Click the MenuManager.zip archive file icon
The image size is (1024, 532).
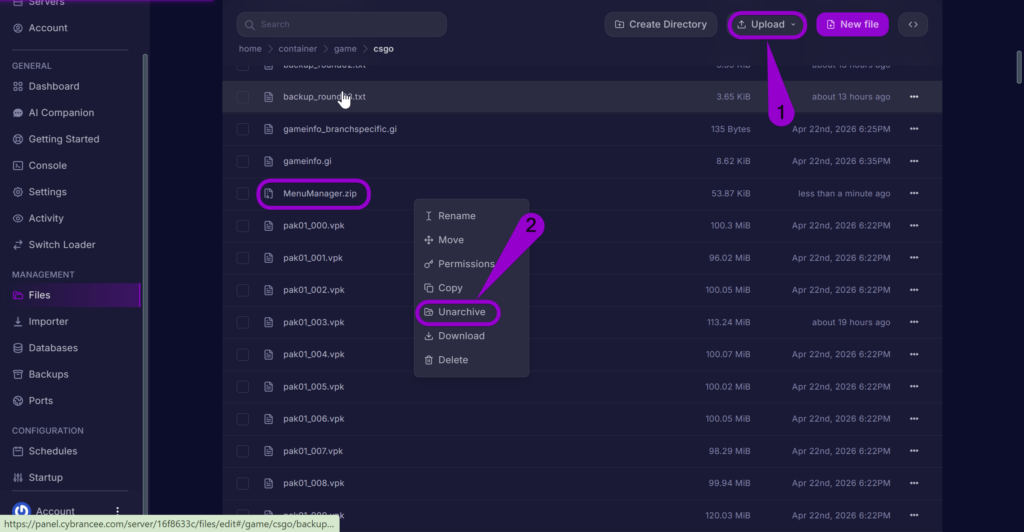coord(268,193)
